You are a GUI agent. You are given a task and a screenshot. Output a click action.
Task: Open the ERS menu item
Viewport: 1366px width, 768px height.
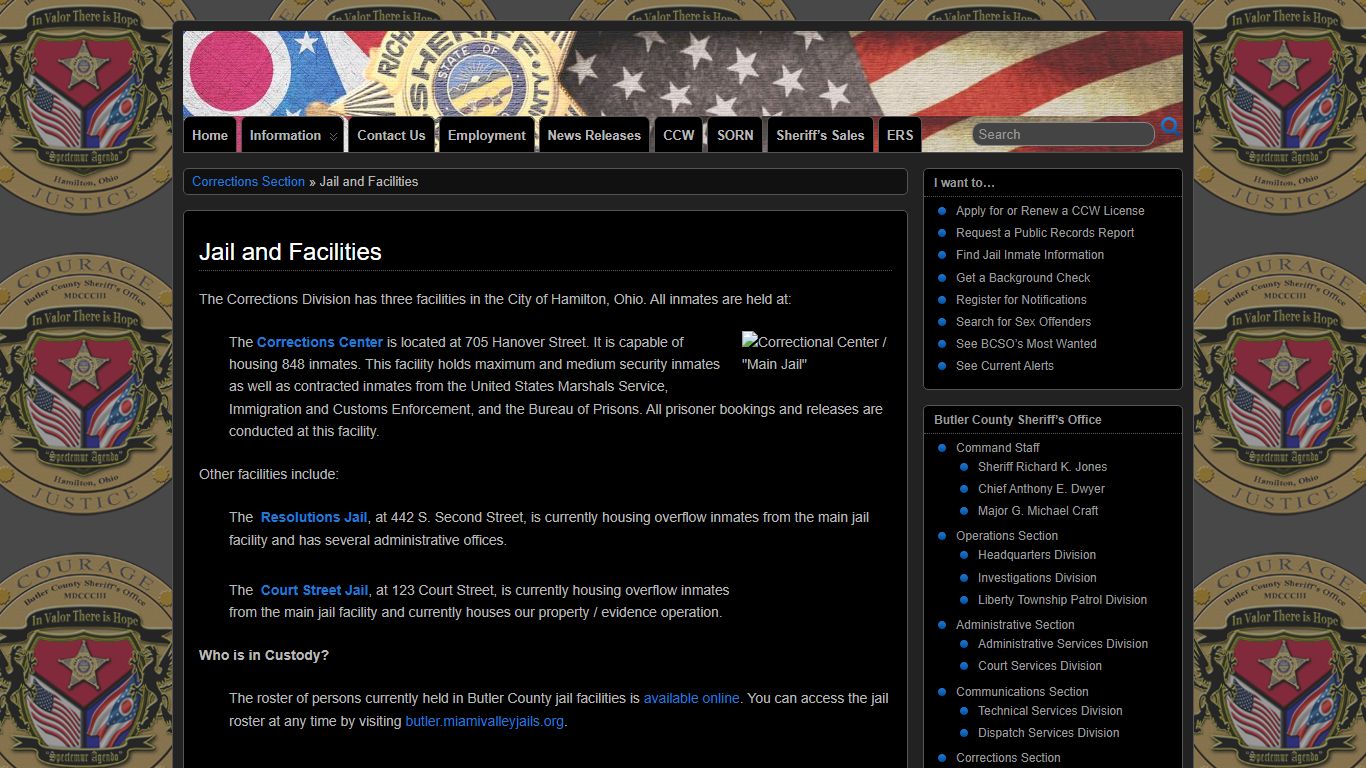pos(900,135)
